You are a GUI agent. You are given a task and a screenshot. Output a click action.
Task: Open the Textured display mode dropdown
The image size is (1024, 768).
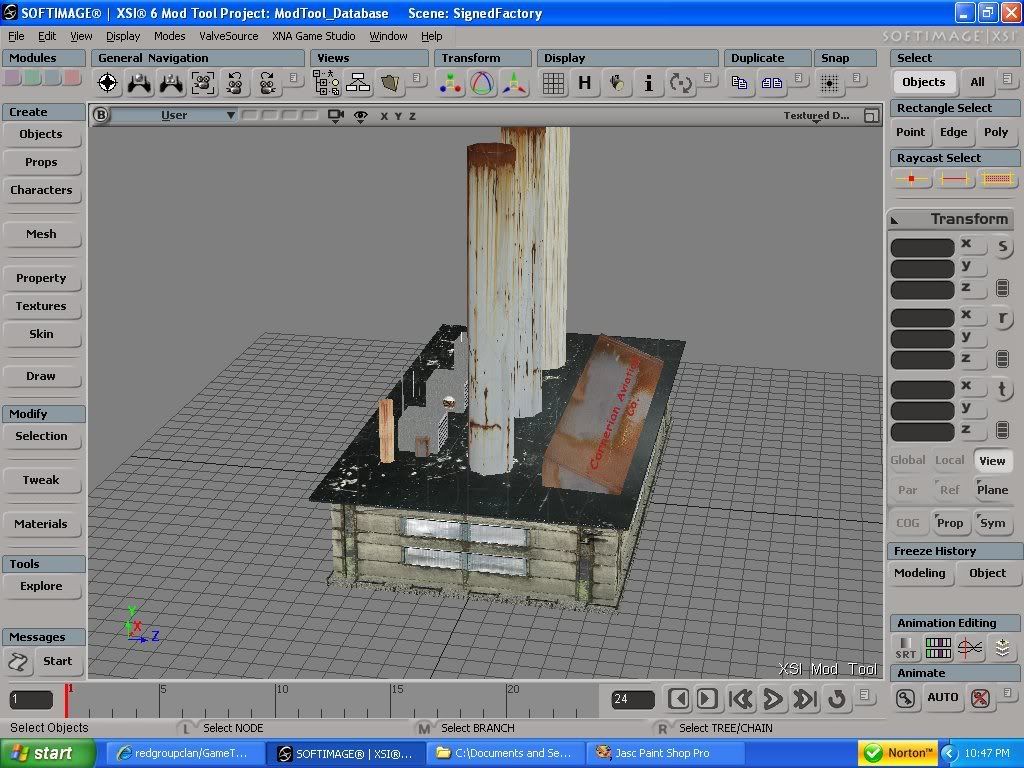click(816, 116)
